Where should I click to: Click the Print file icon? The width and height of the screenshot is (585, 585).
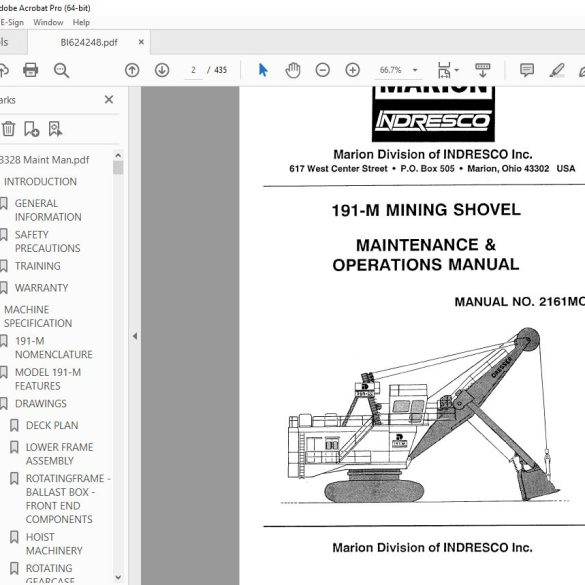[31, 70]
